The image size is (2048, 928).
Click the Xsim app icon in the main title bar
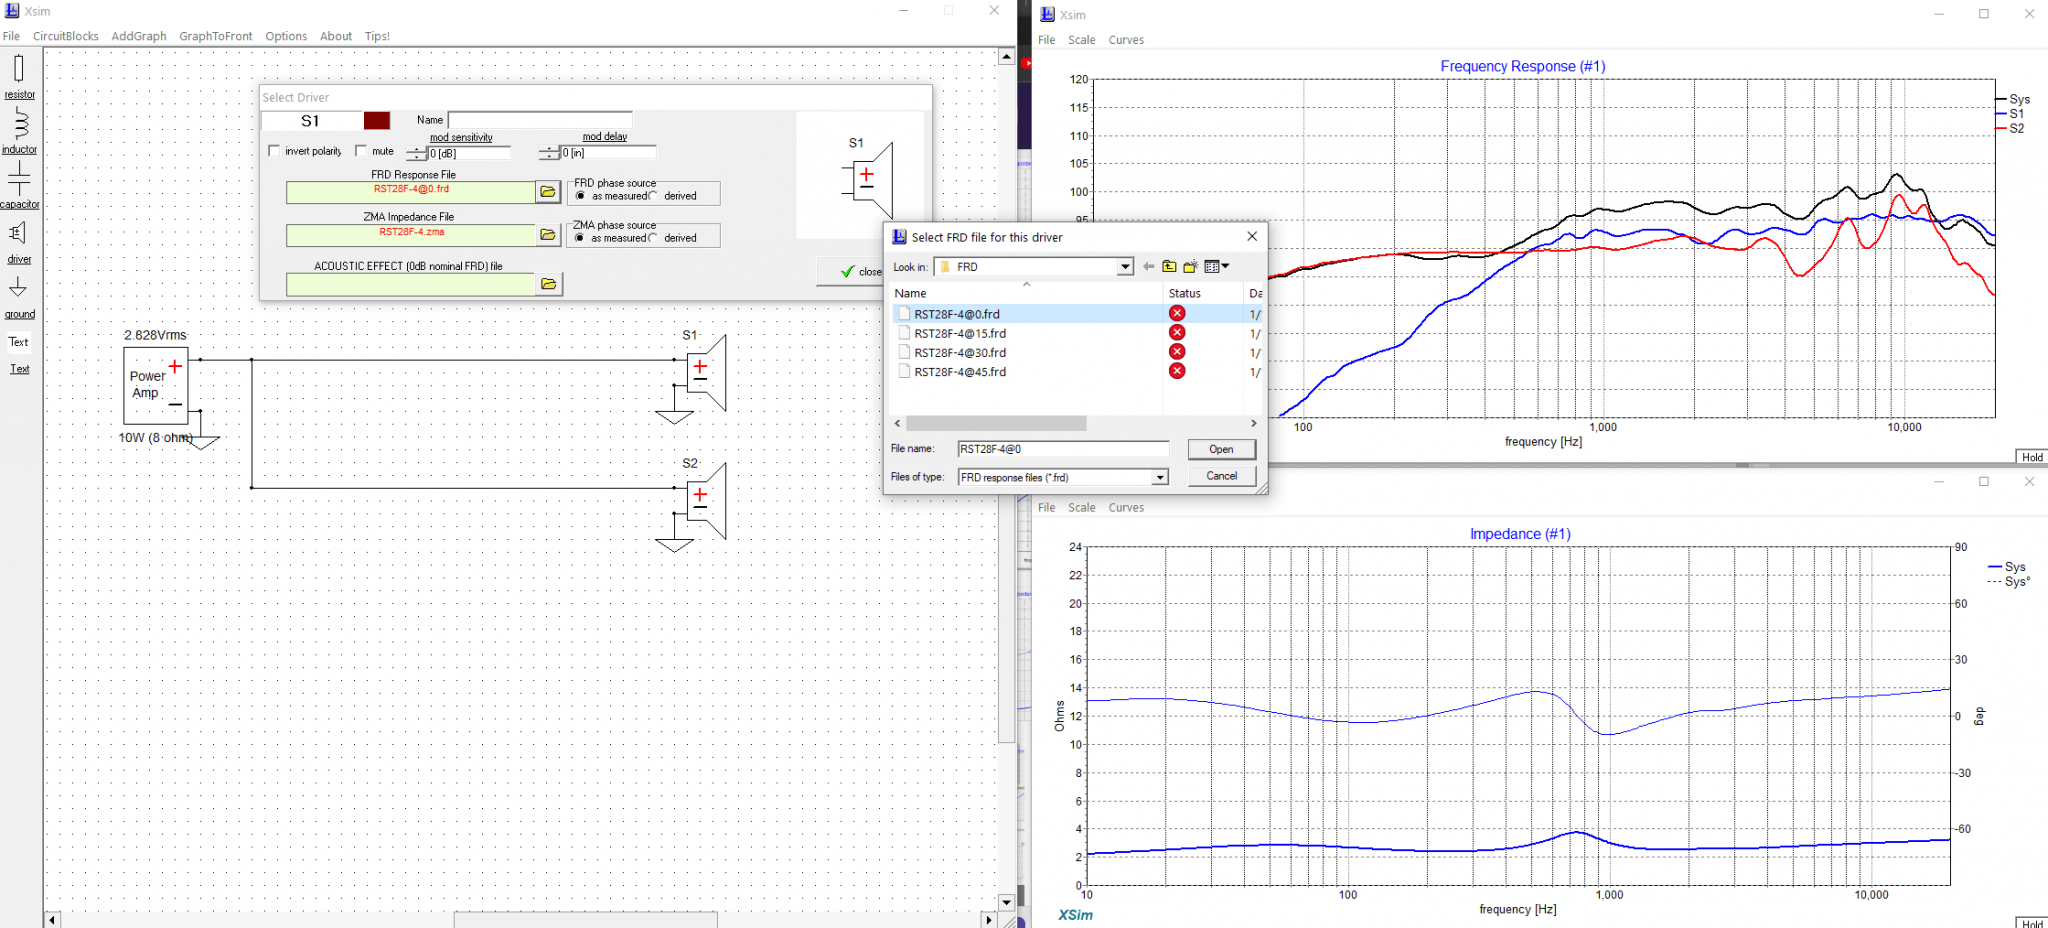[12, 11]
